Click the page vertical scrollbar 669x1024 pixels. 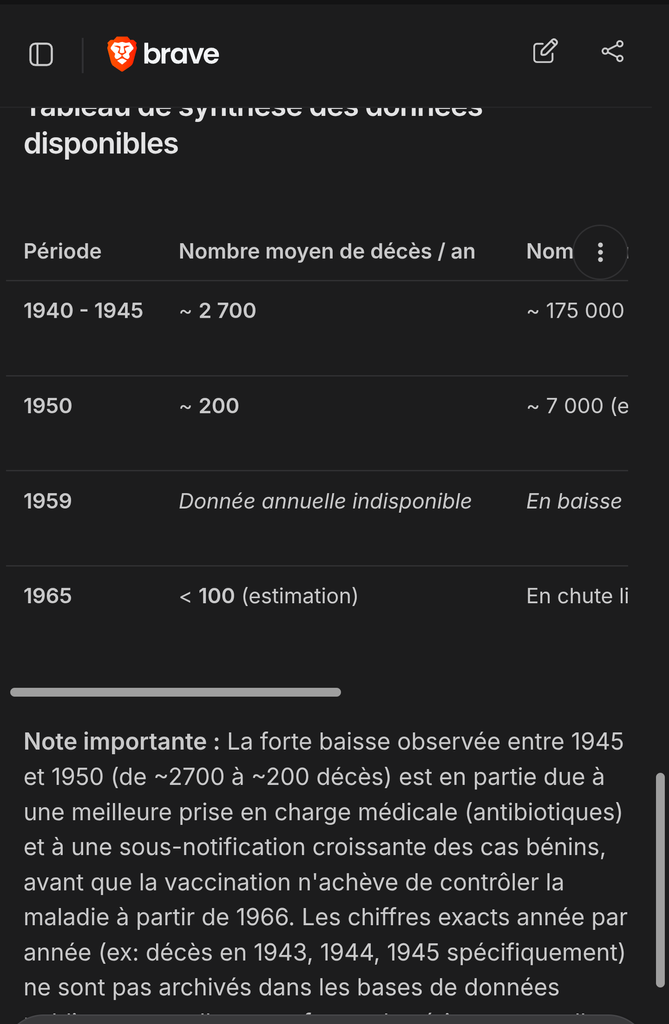coord(660,880)
